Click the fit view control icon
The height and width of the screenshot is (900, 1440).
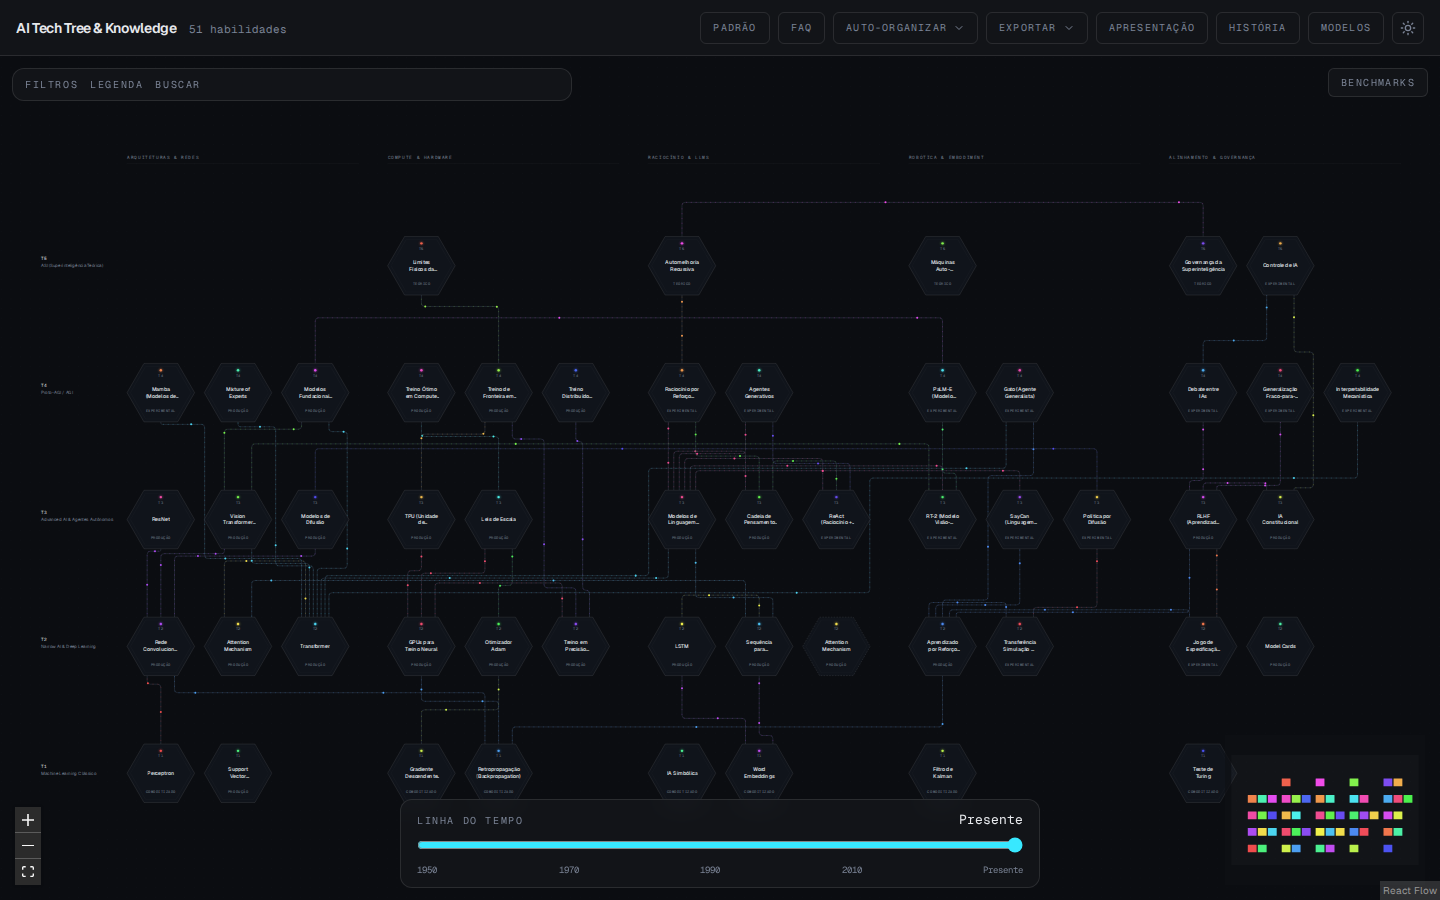click(x=28, y=872)
